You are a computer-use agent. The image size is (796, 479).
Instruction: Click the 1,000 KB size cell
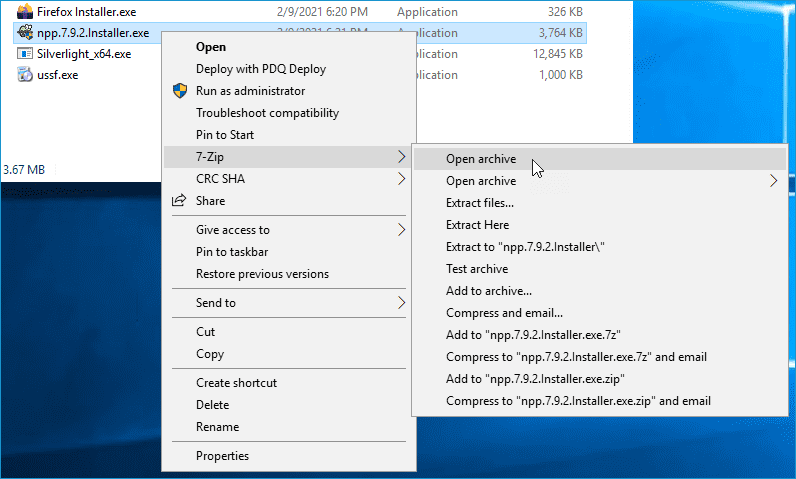tap(560, 75)
